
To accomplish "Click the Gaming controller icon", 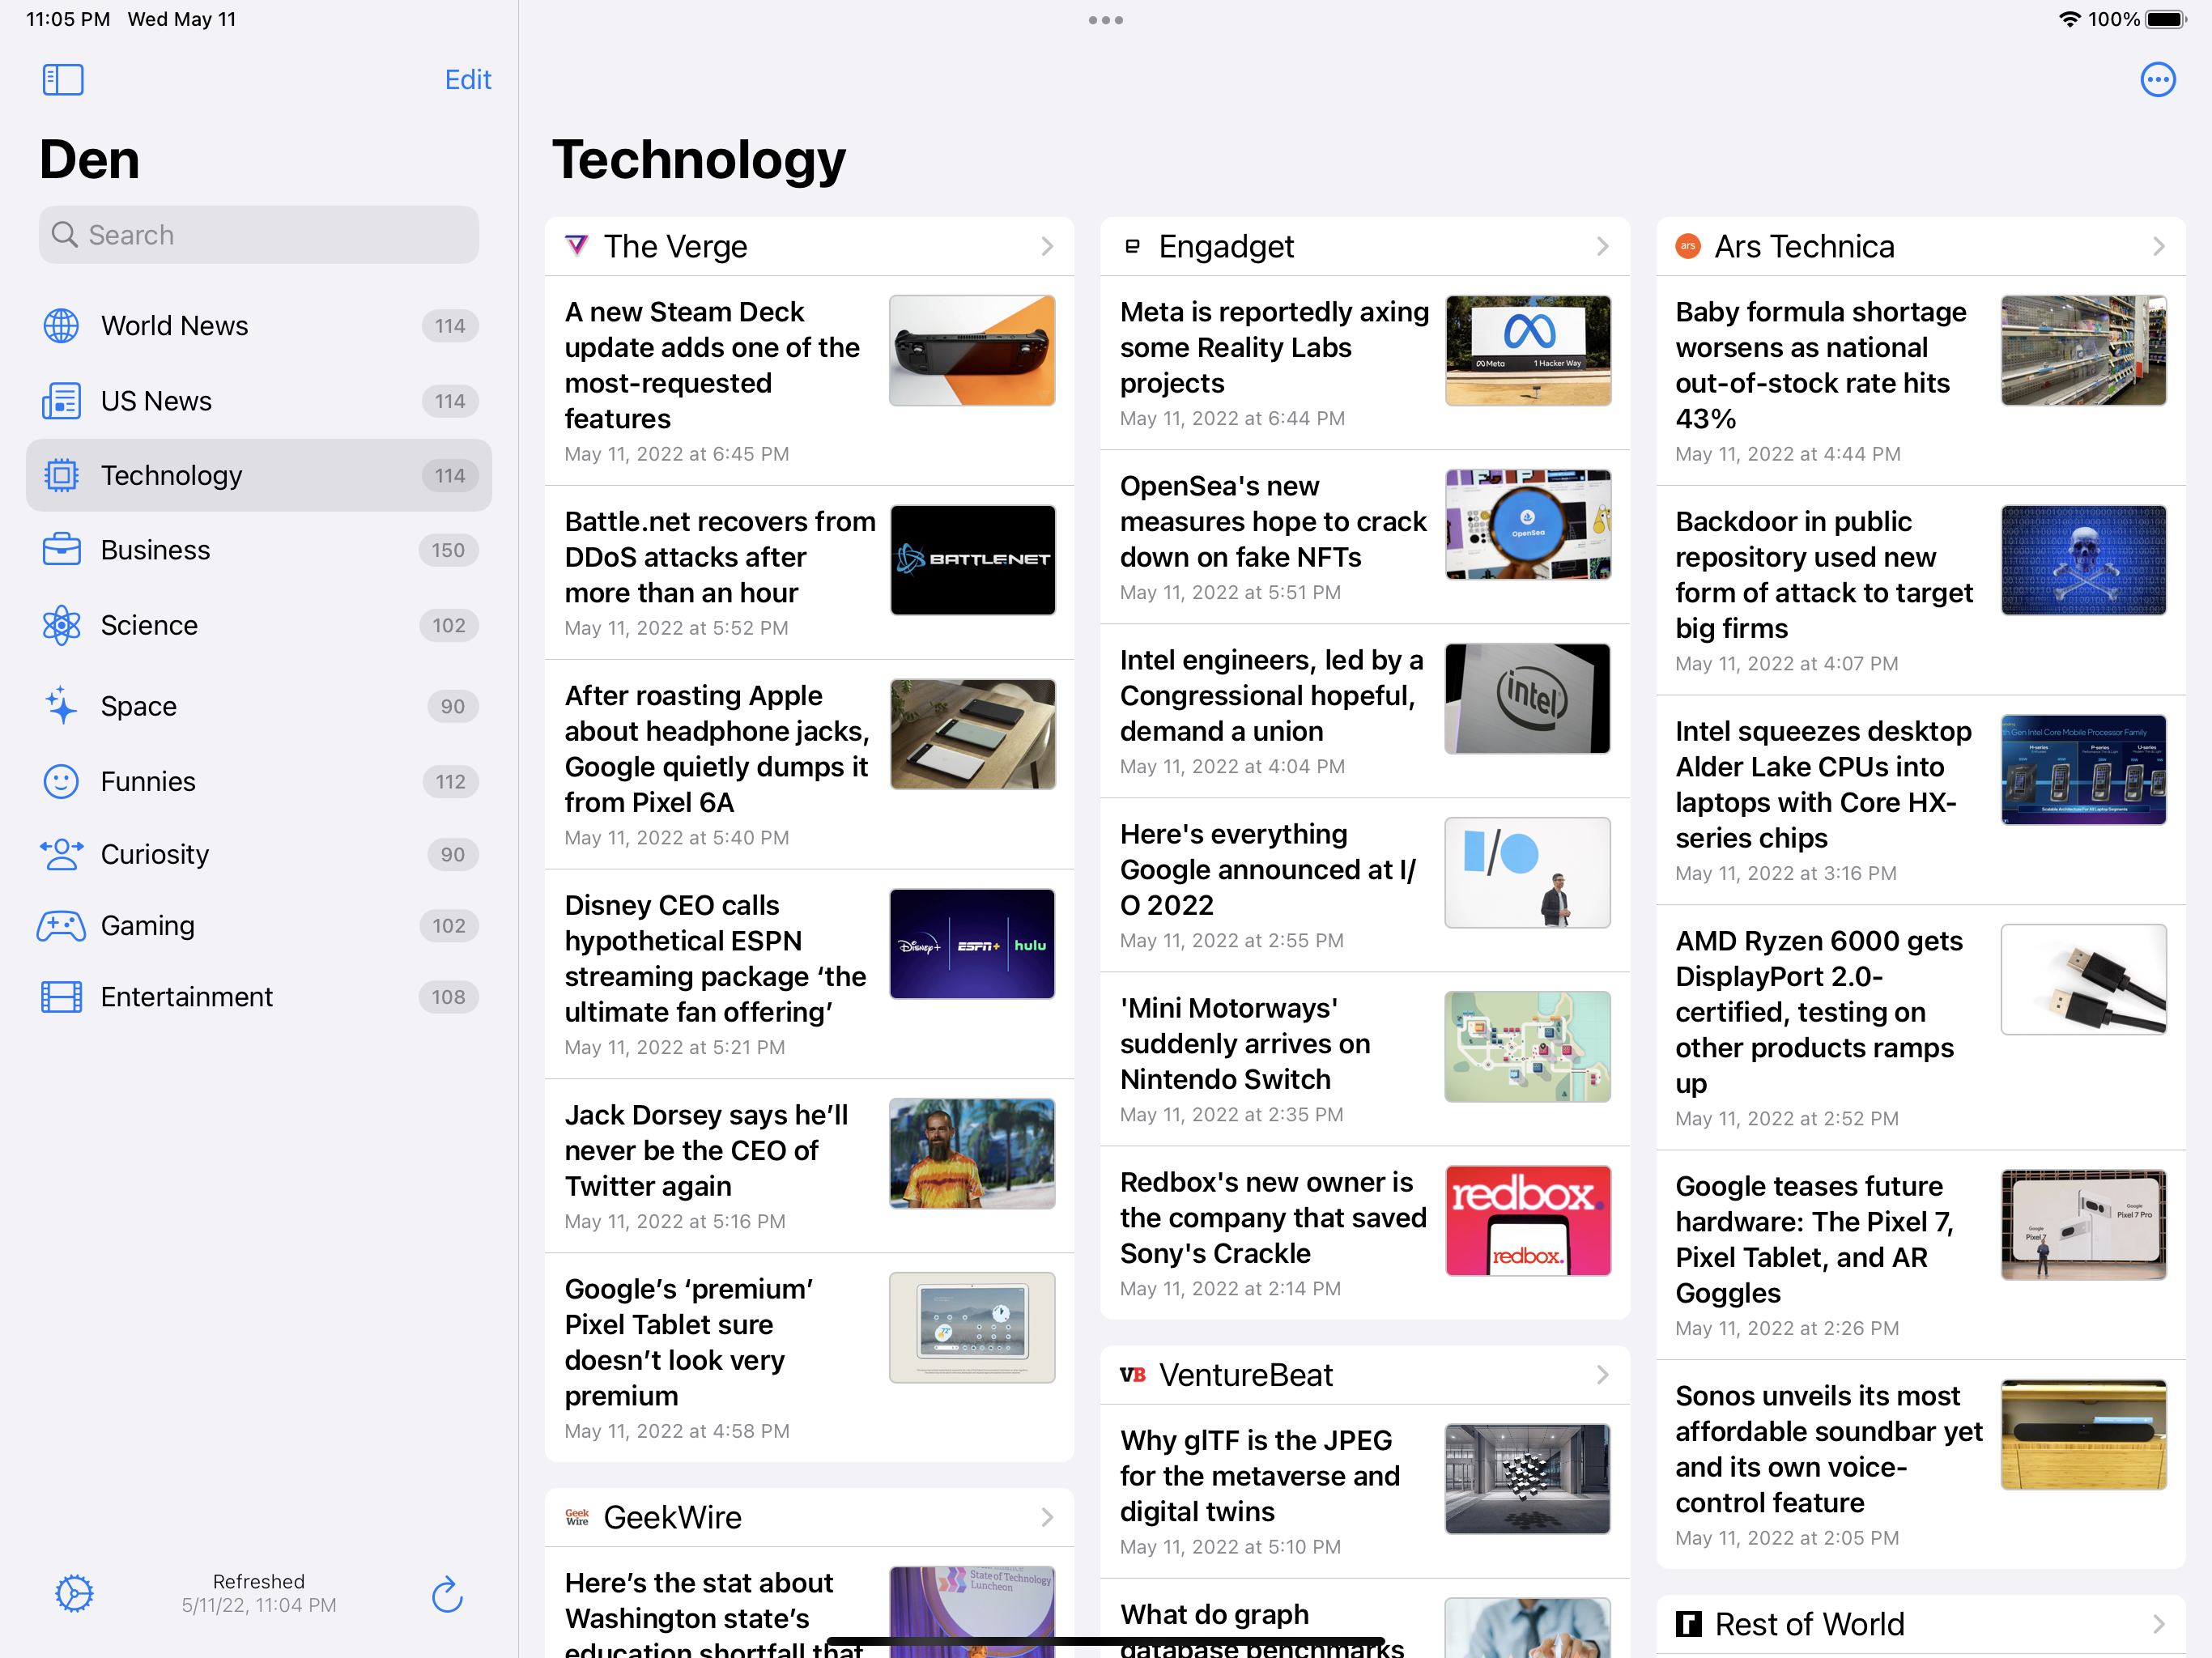I will (x=61, y=926).
